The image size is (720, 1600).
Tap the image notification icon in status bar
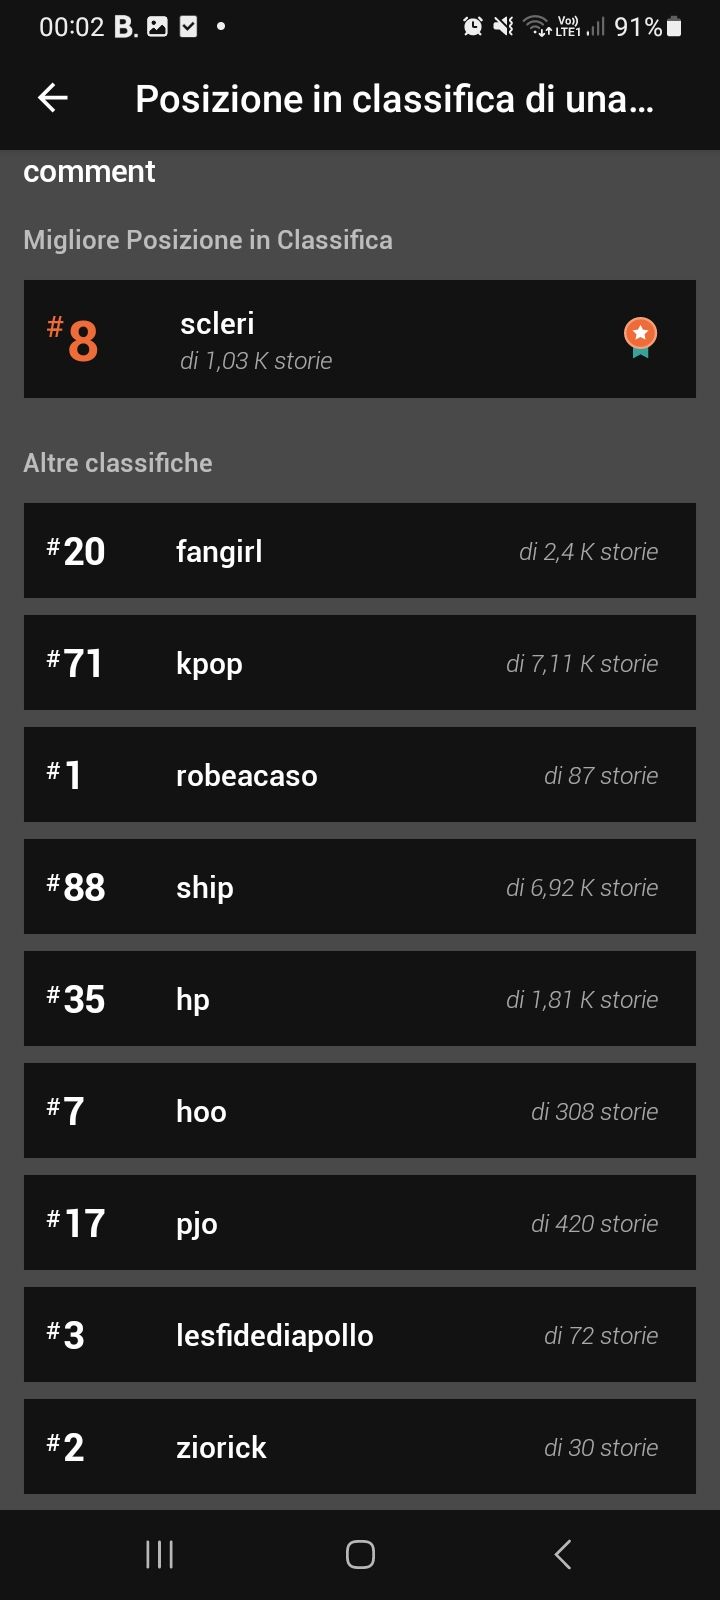[x=157, y=27]
